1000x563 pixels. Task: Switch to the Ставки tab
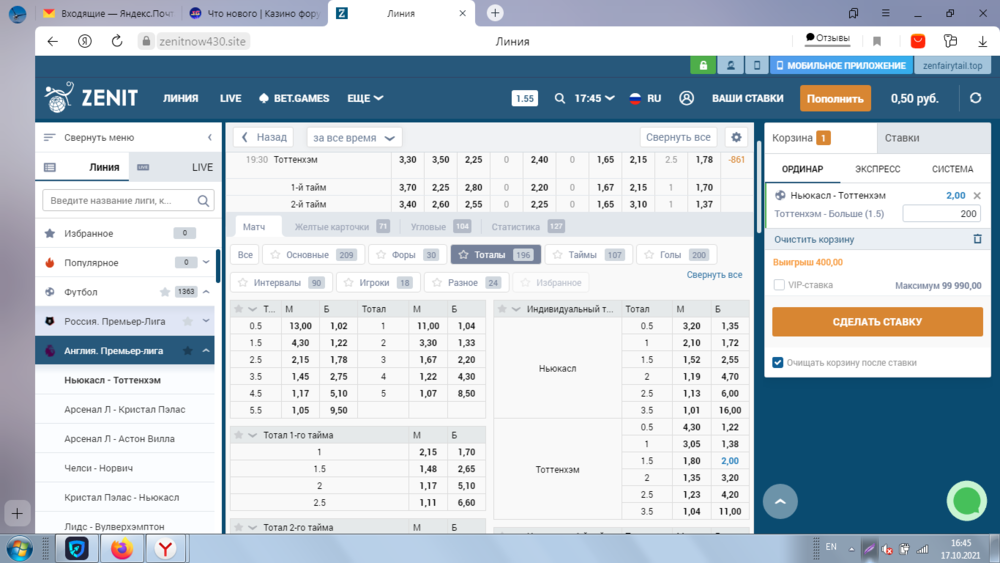(x=902, y=138)
